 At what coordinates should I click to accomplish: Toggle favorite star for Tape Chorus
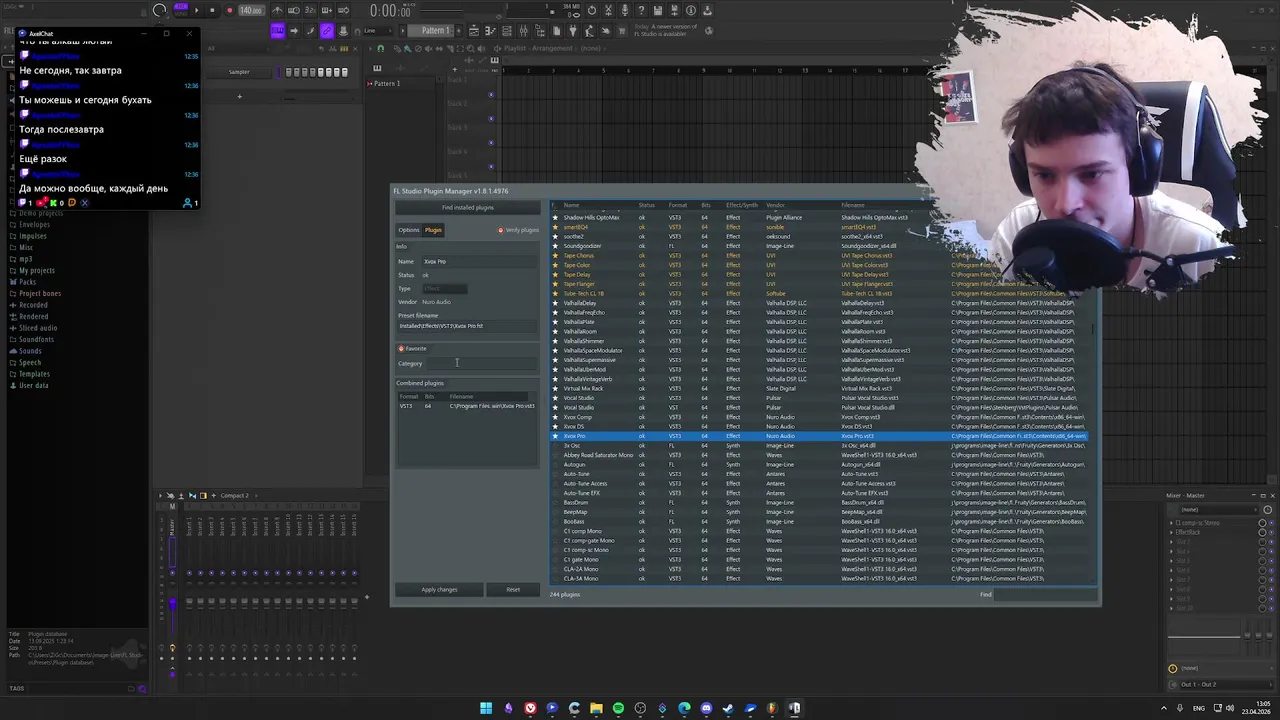556,255
